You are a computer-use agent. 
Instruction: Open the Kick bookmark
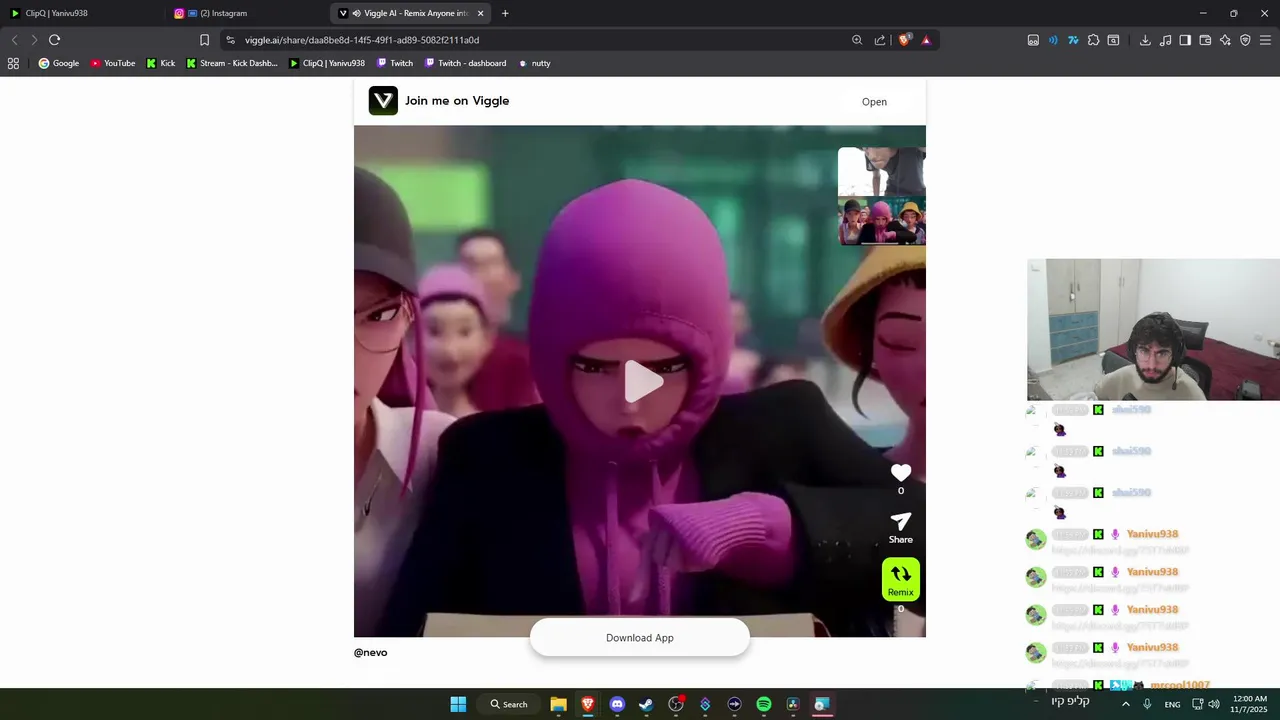(x=161, y=63)
